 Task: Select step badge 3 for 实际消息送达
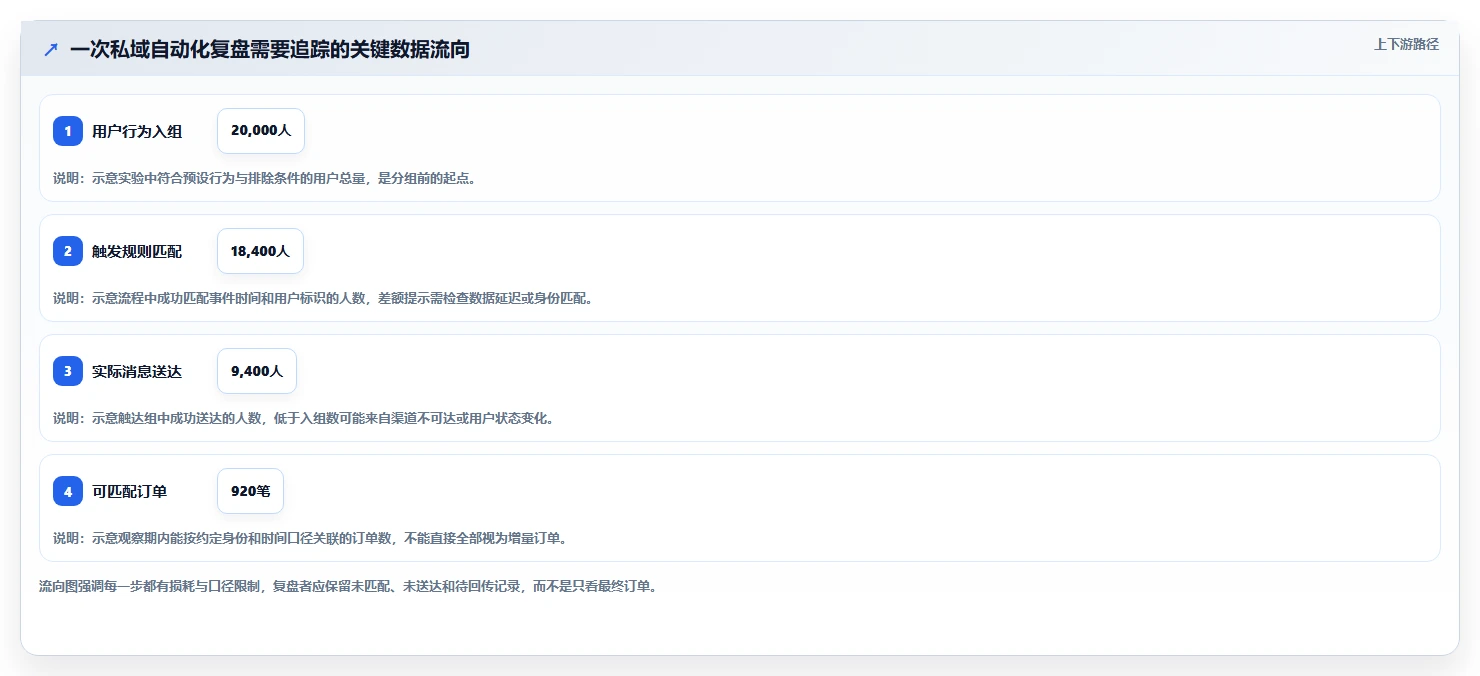coord(68,371)
